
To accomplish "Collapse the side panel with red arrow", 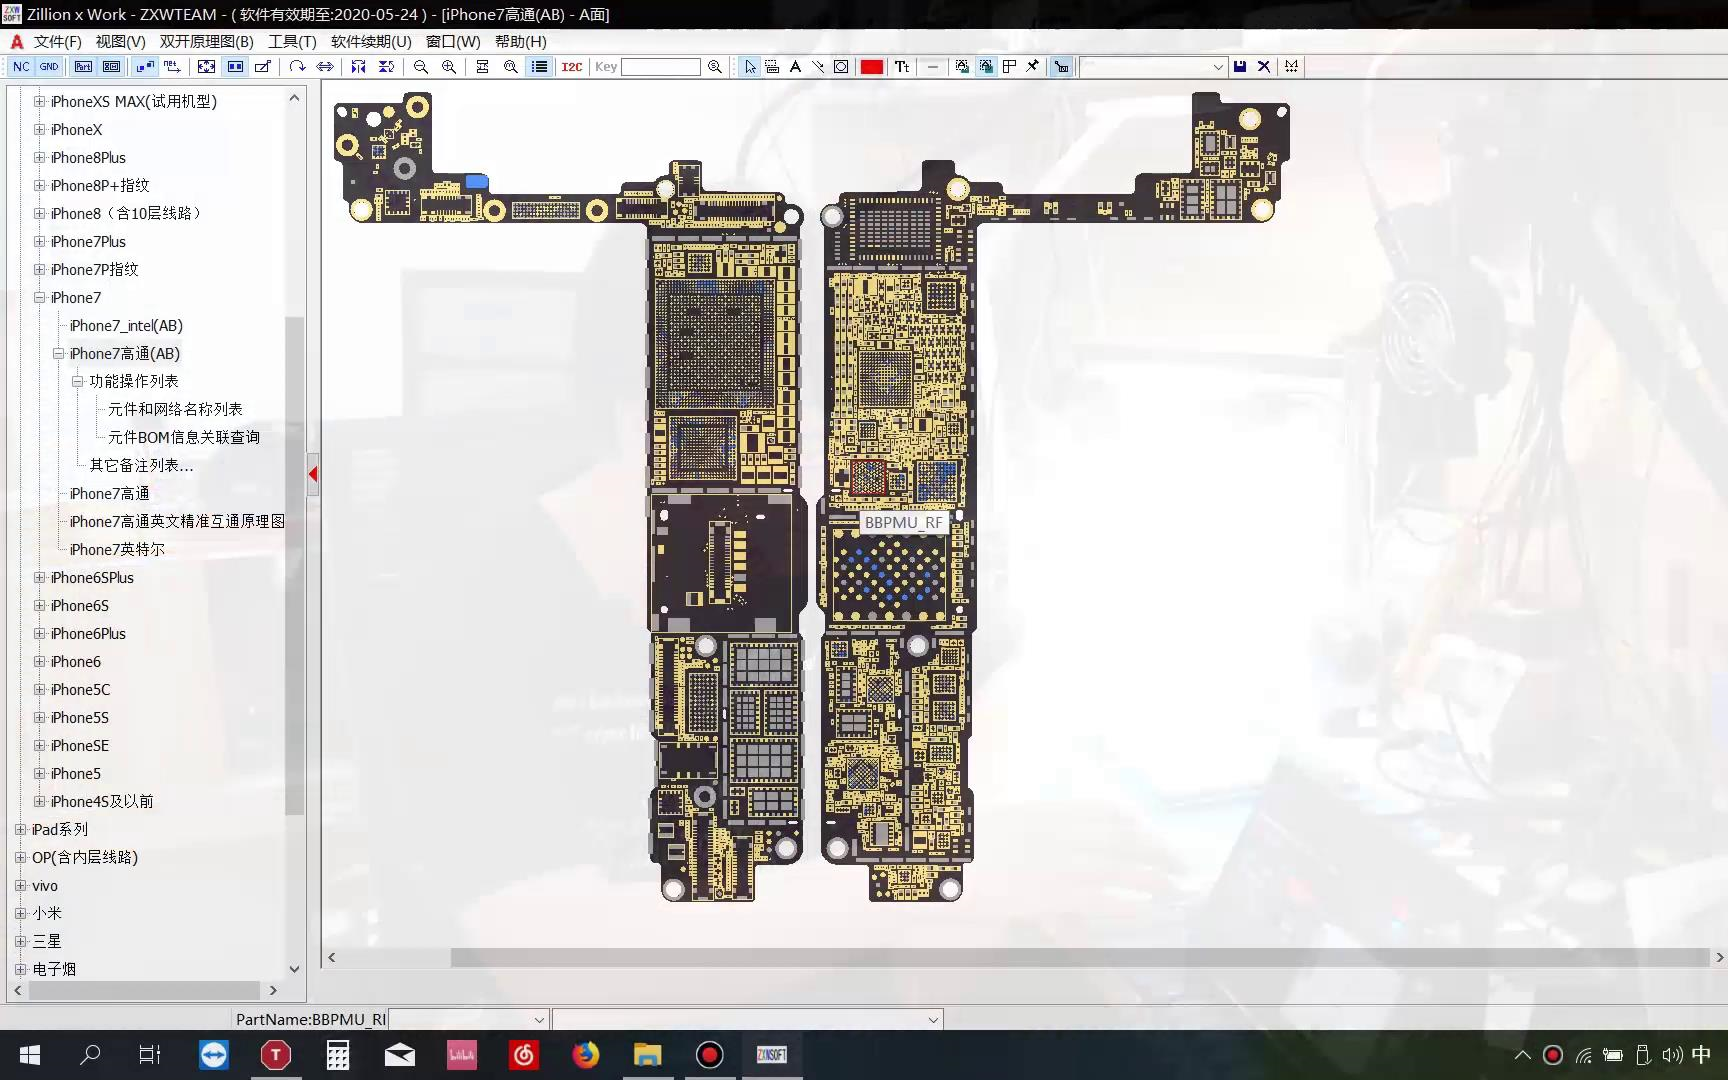I will (x=313, y=474).
